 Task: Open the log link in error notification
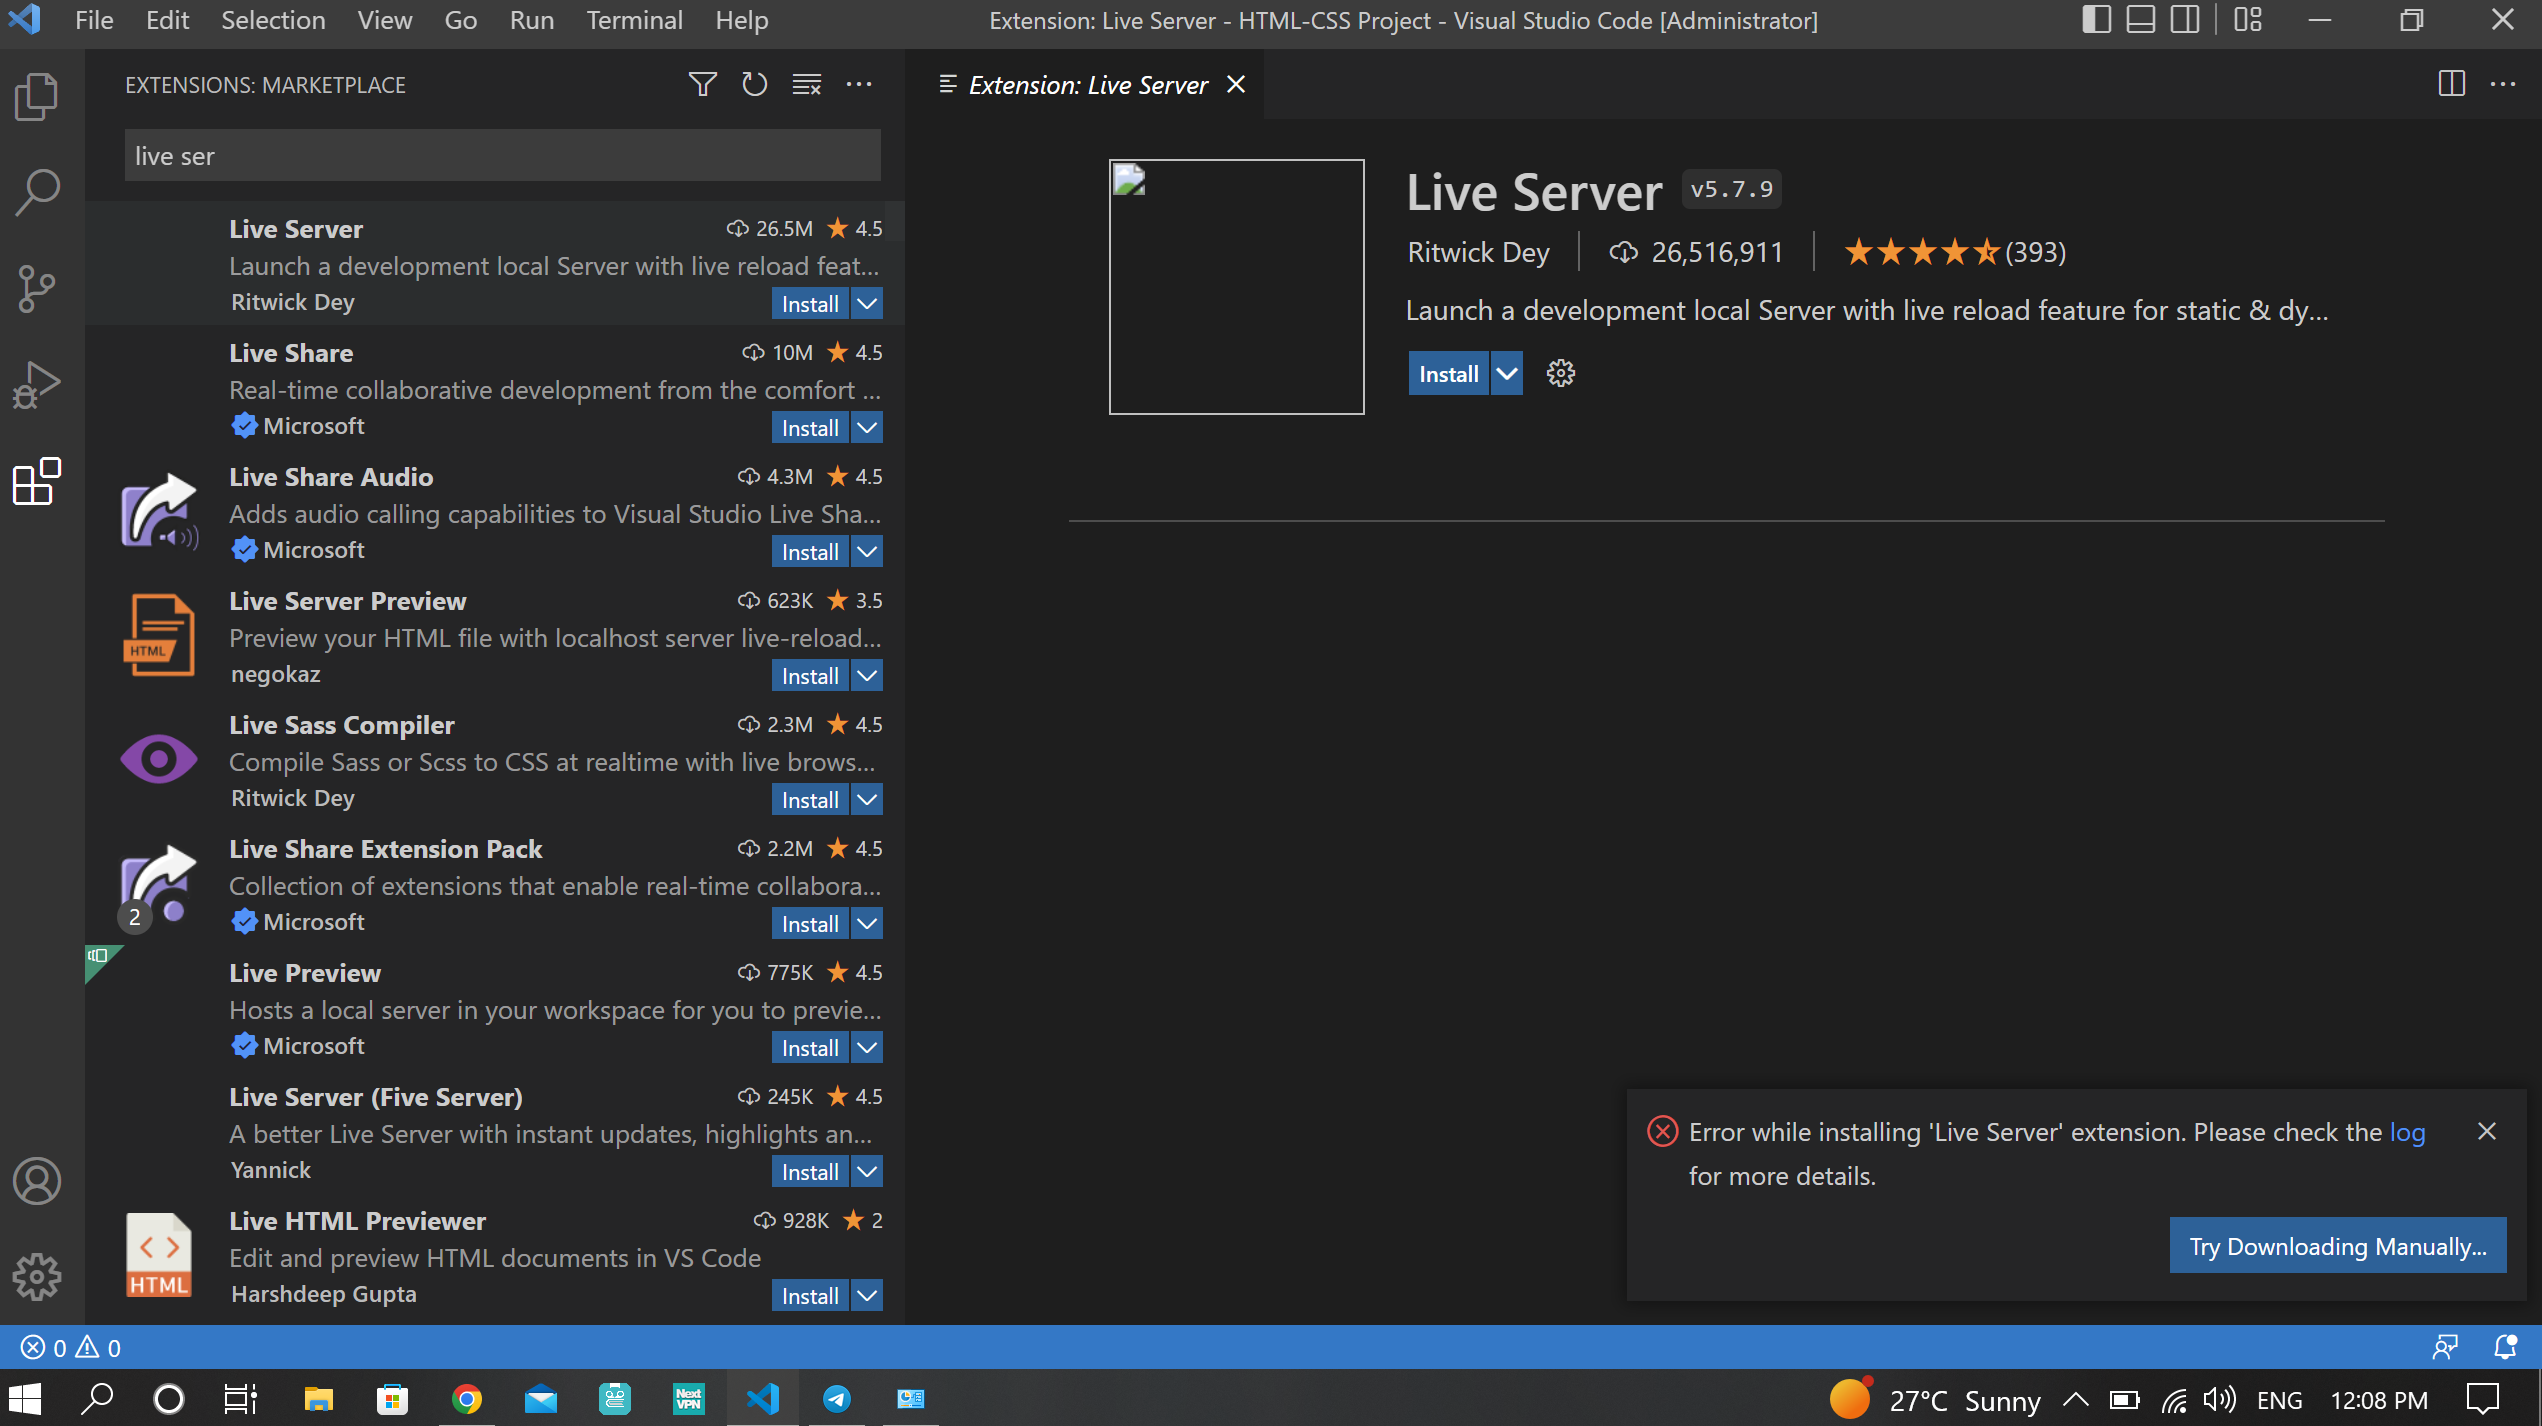tap(2407, 1132)
